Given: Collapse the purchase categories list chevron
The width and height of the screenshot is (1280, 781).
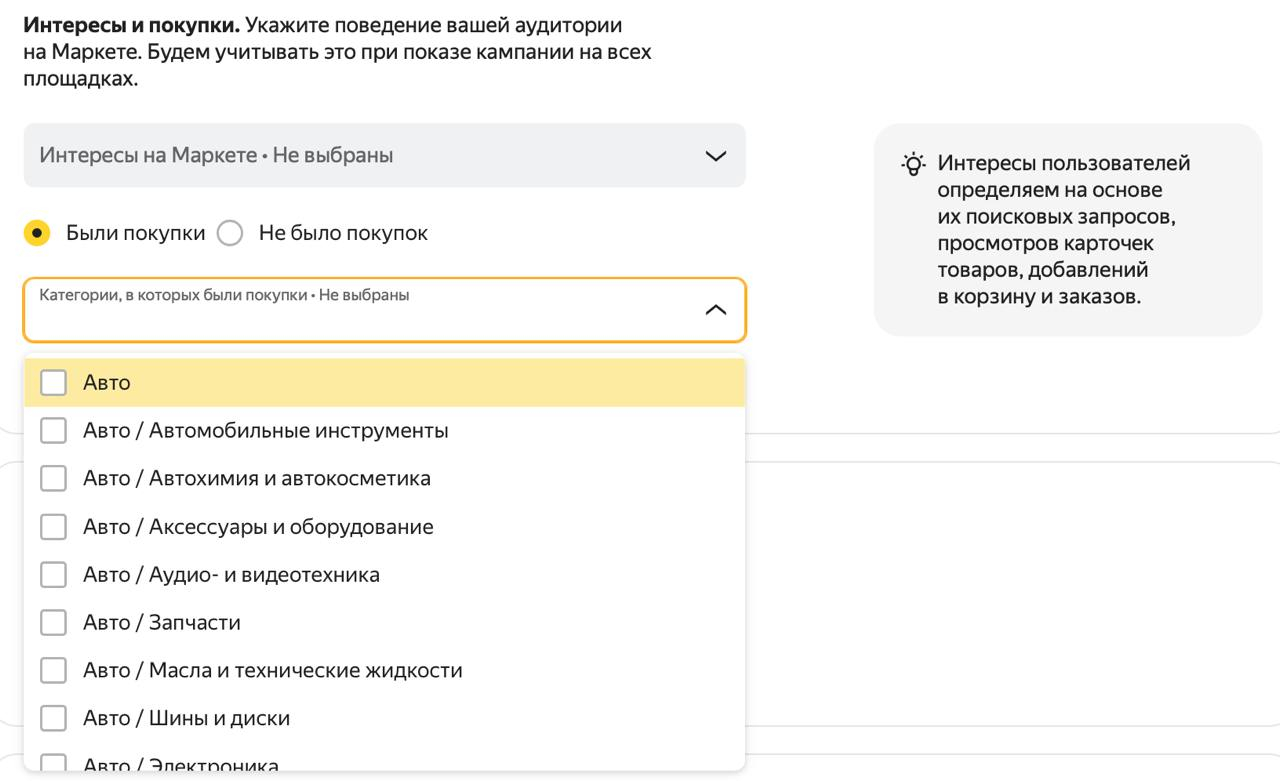Looking at the screenshot, I should point(715,310).
